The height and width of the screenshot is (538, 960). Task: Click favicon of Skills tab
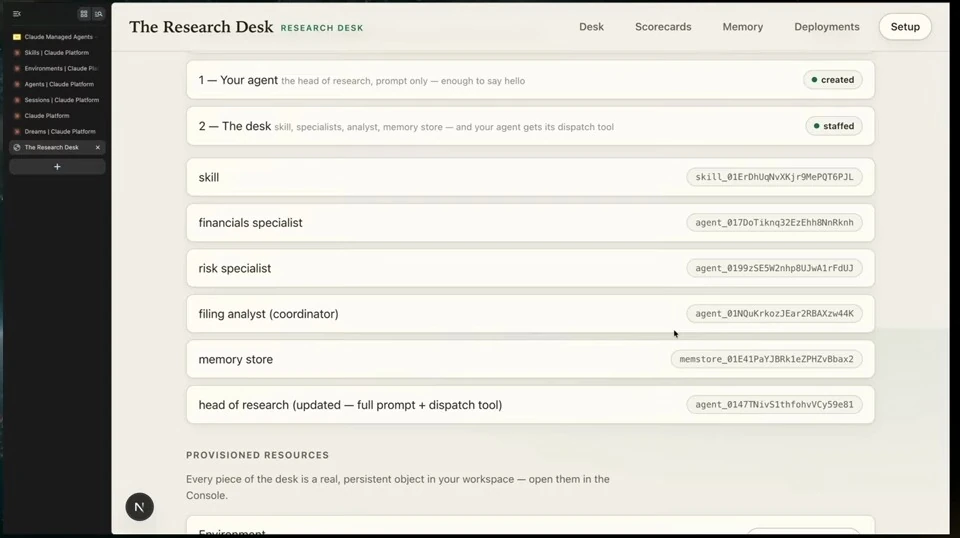coord(17,53)
